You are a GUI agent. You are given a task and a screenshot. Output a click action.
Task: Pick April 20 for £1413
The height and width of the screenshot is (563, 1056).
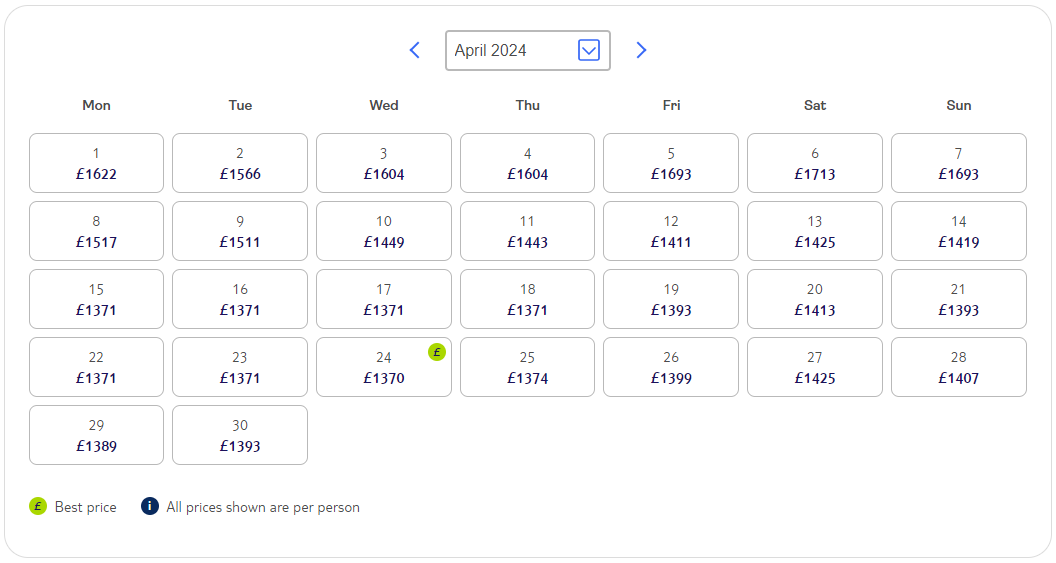coord(815,299)
